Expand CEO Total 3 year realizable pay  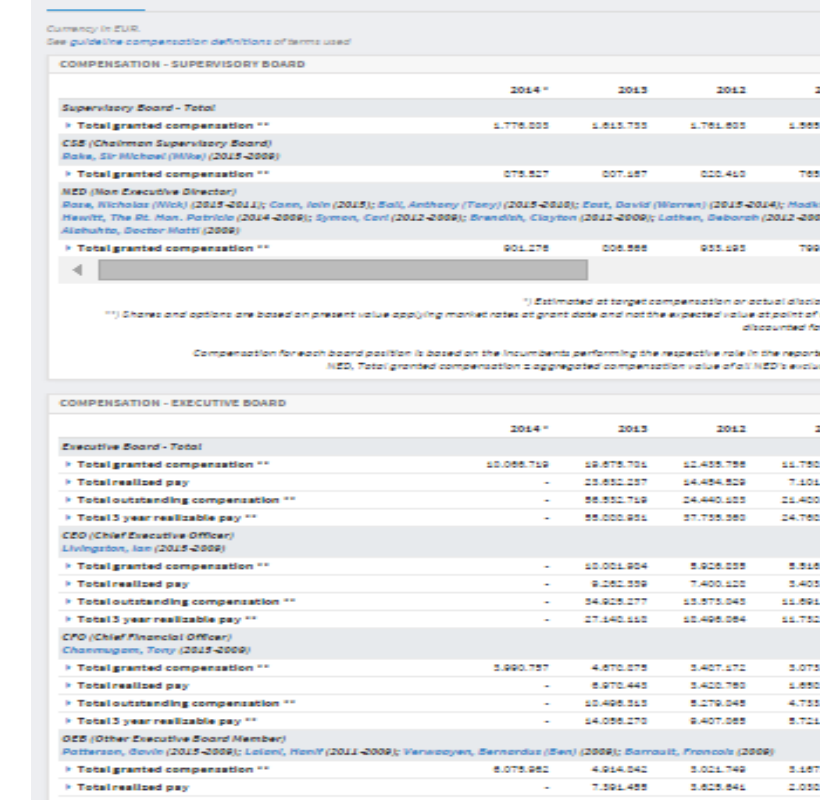coord(67,619)
